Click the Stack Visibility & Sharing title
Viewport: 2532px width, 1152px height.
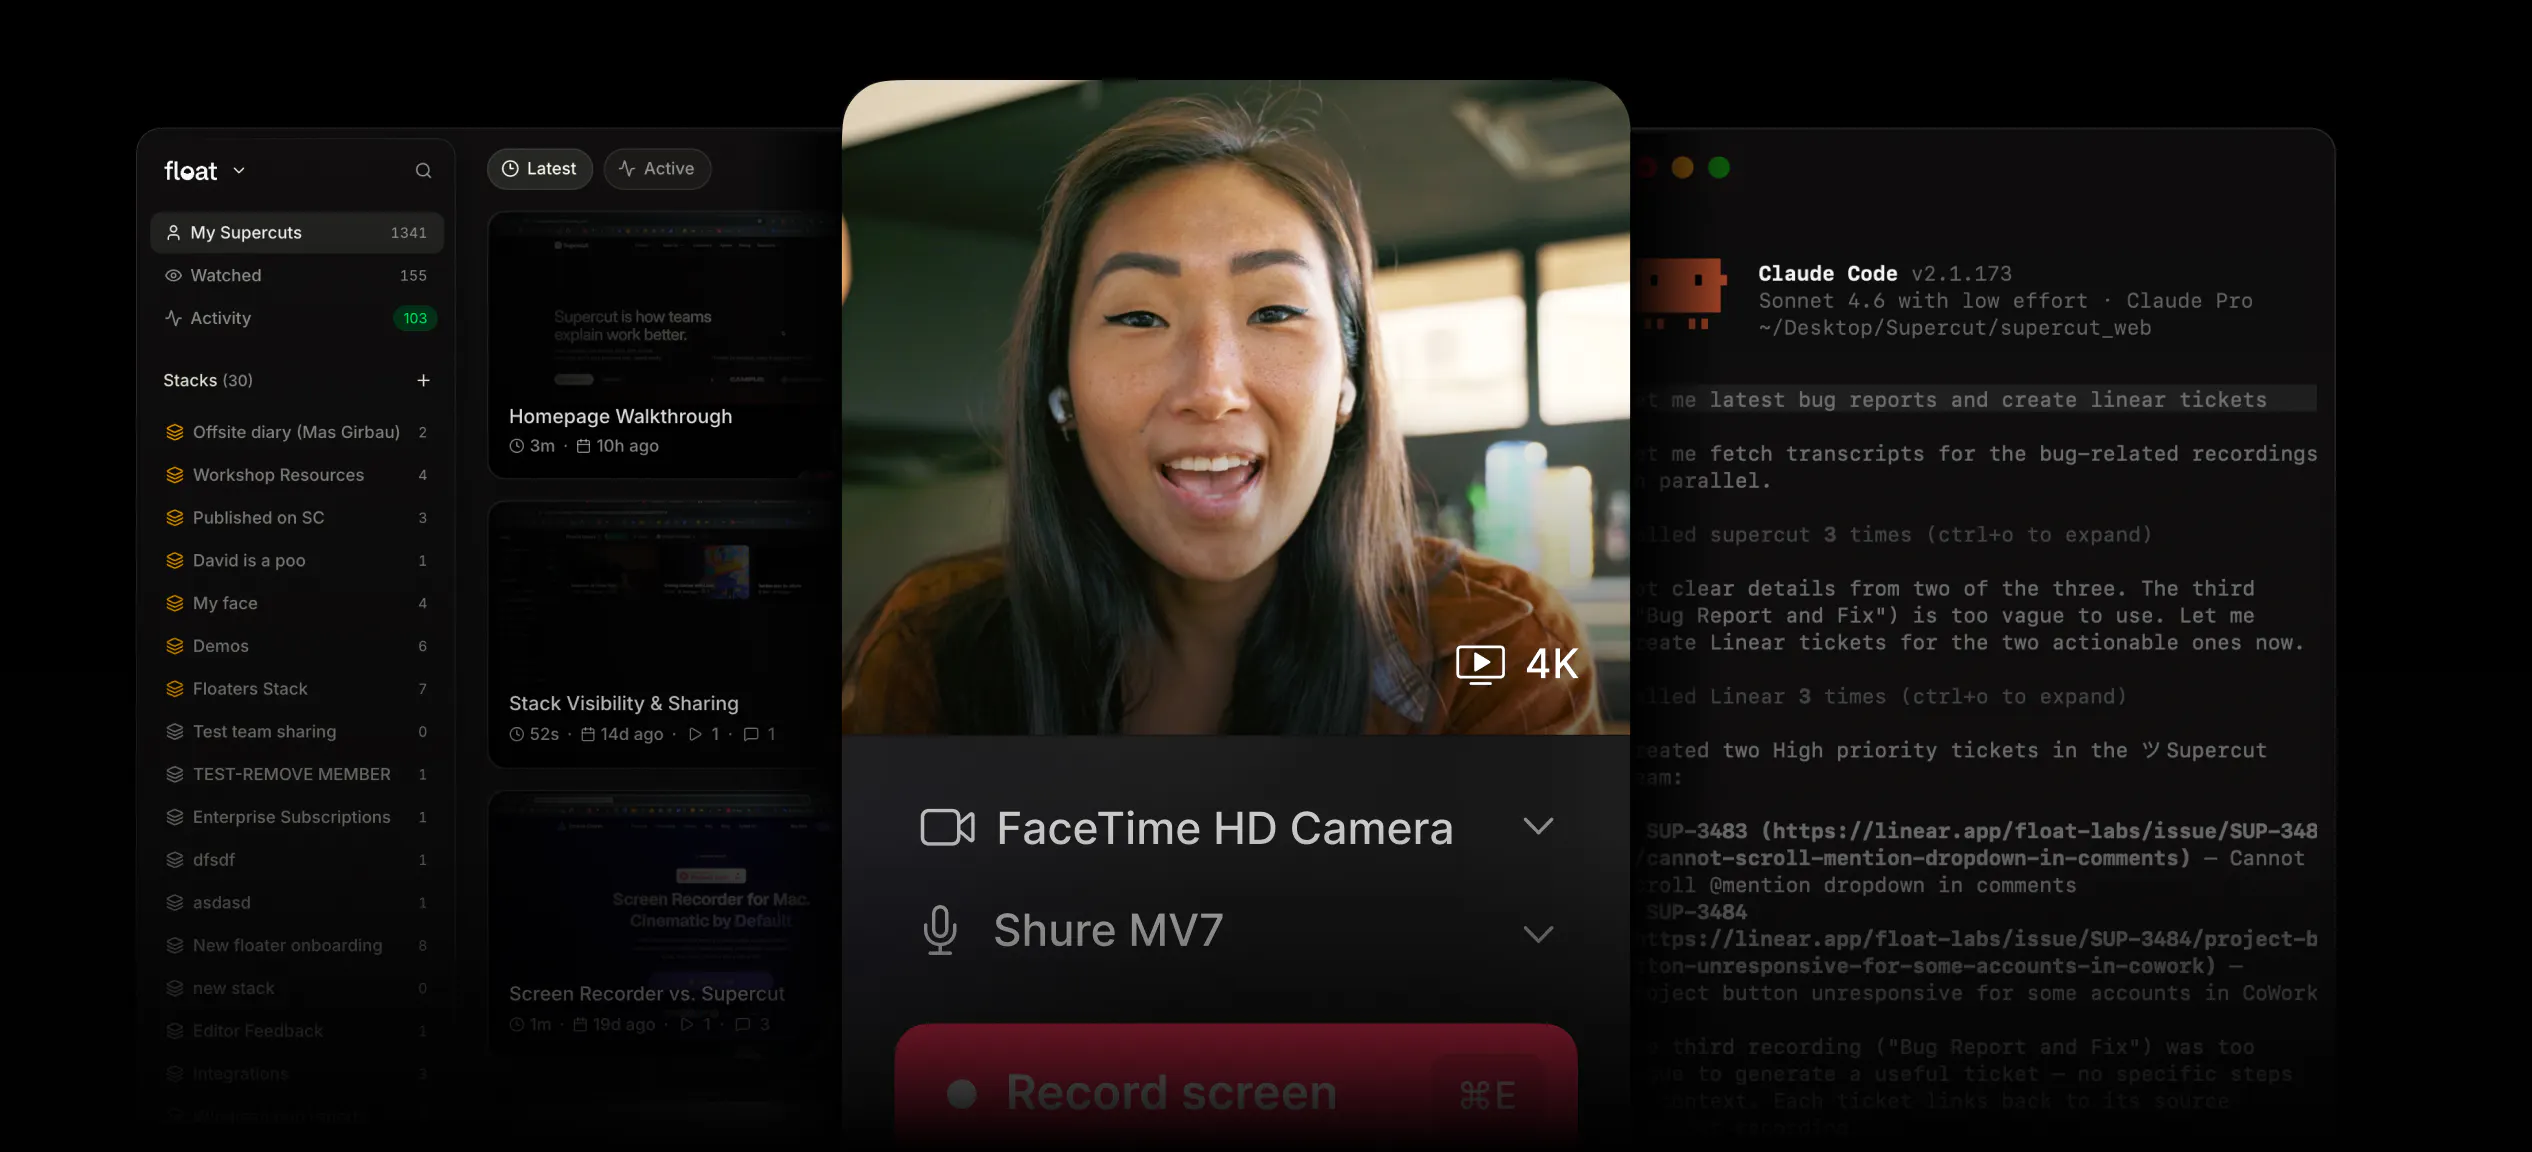(x=624, y=703)
